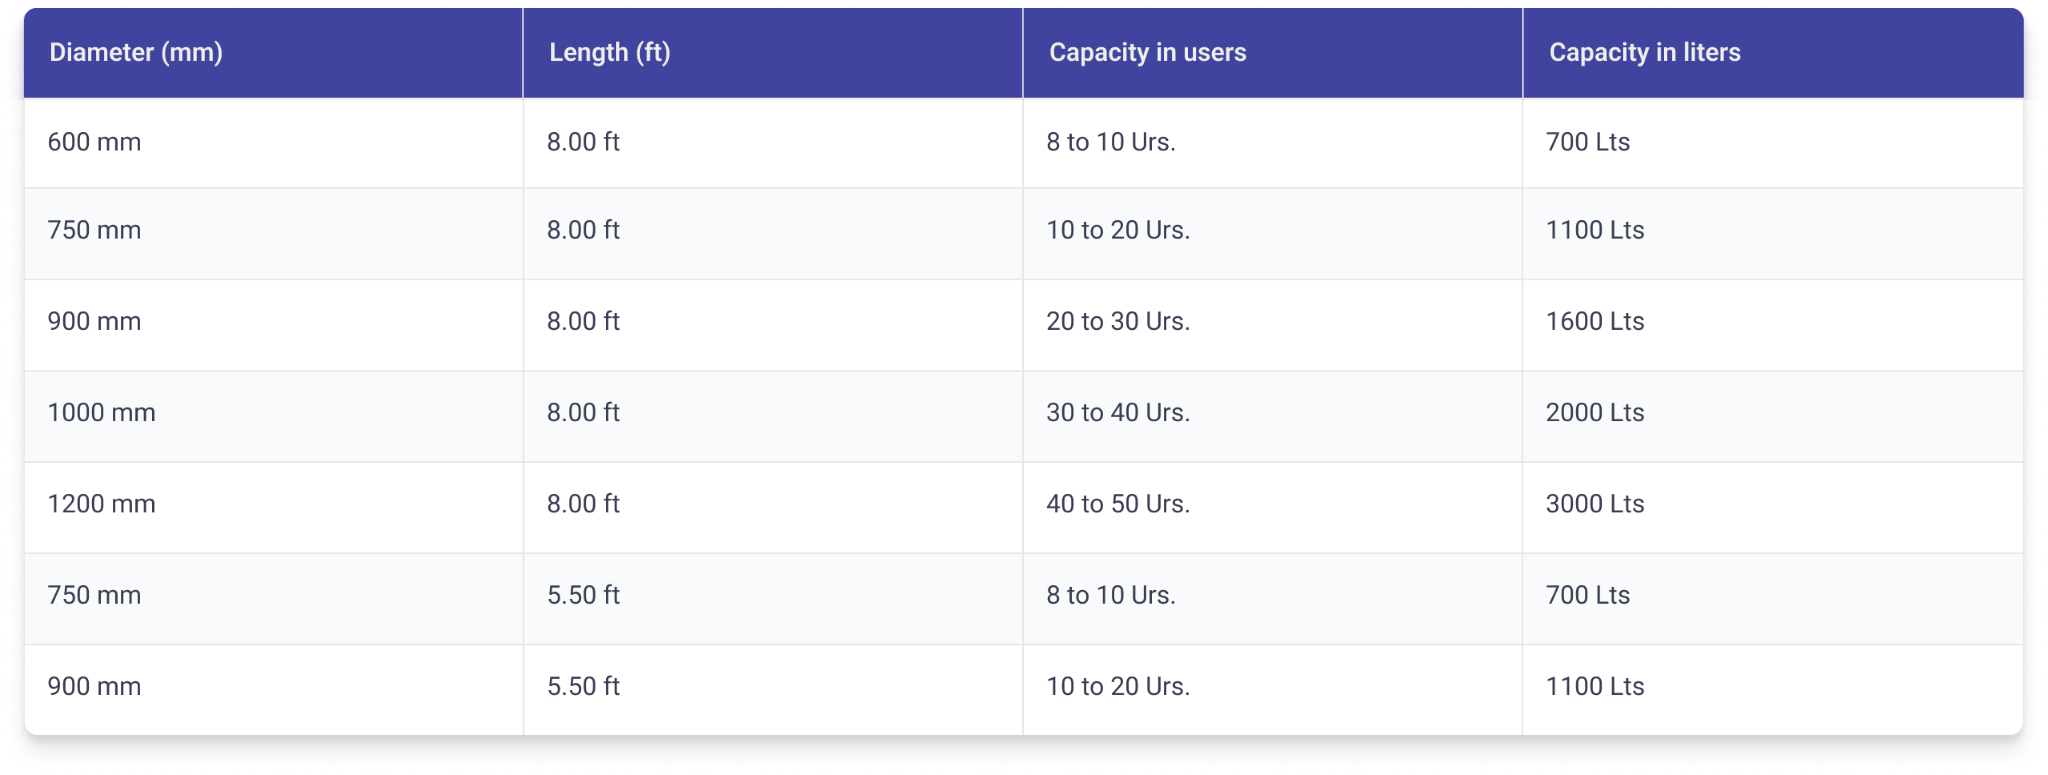Image resolution: width=2048 pixels, height=775 pixels.
Task: Click the 10 to 20 Urs. cell in the second row
Action: pos(1117,231)
